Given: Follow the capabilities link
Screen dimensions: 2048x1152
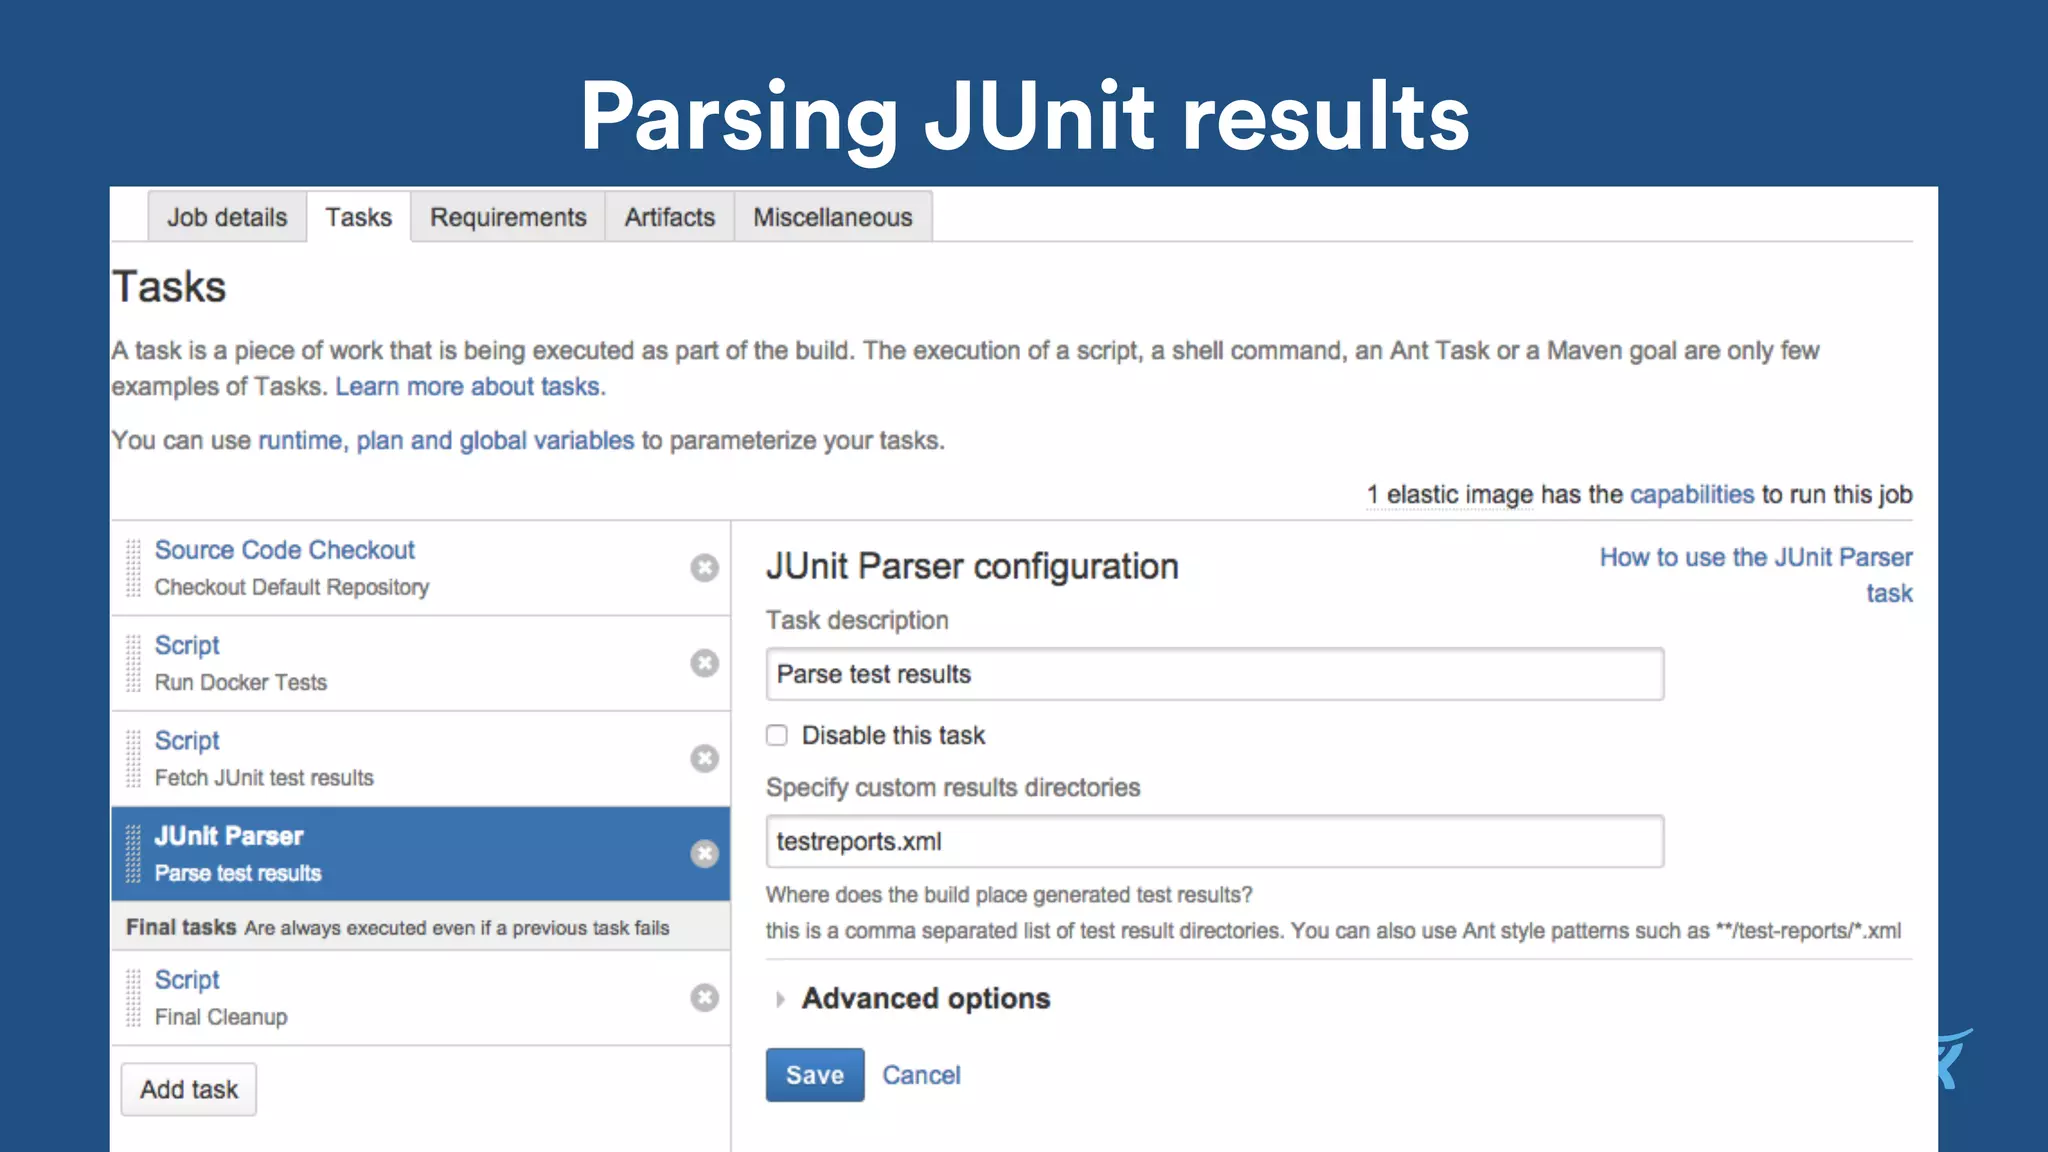Looking at the screenshot, I should tap(1692, 494).
